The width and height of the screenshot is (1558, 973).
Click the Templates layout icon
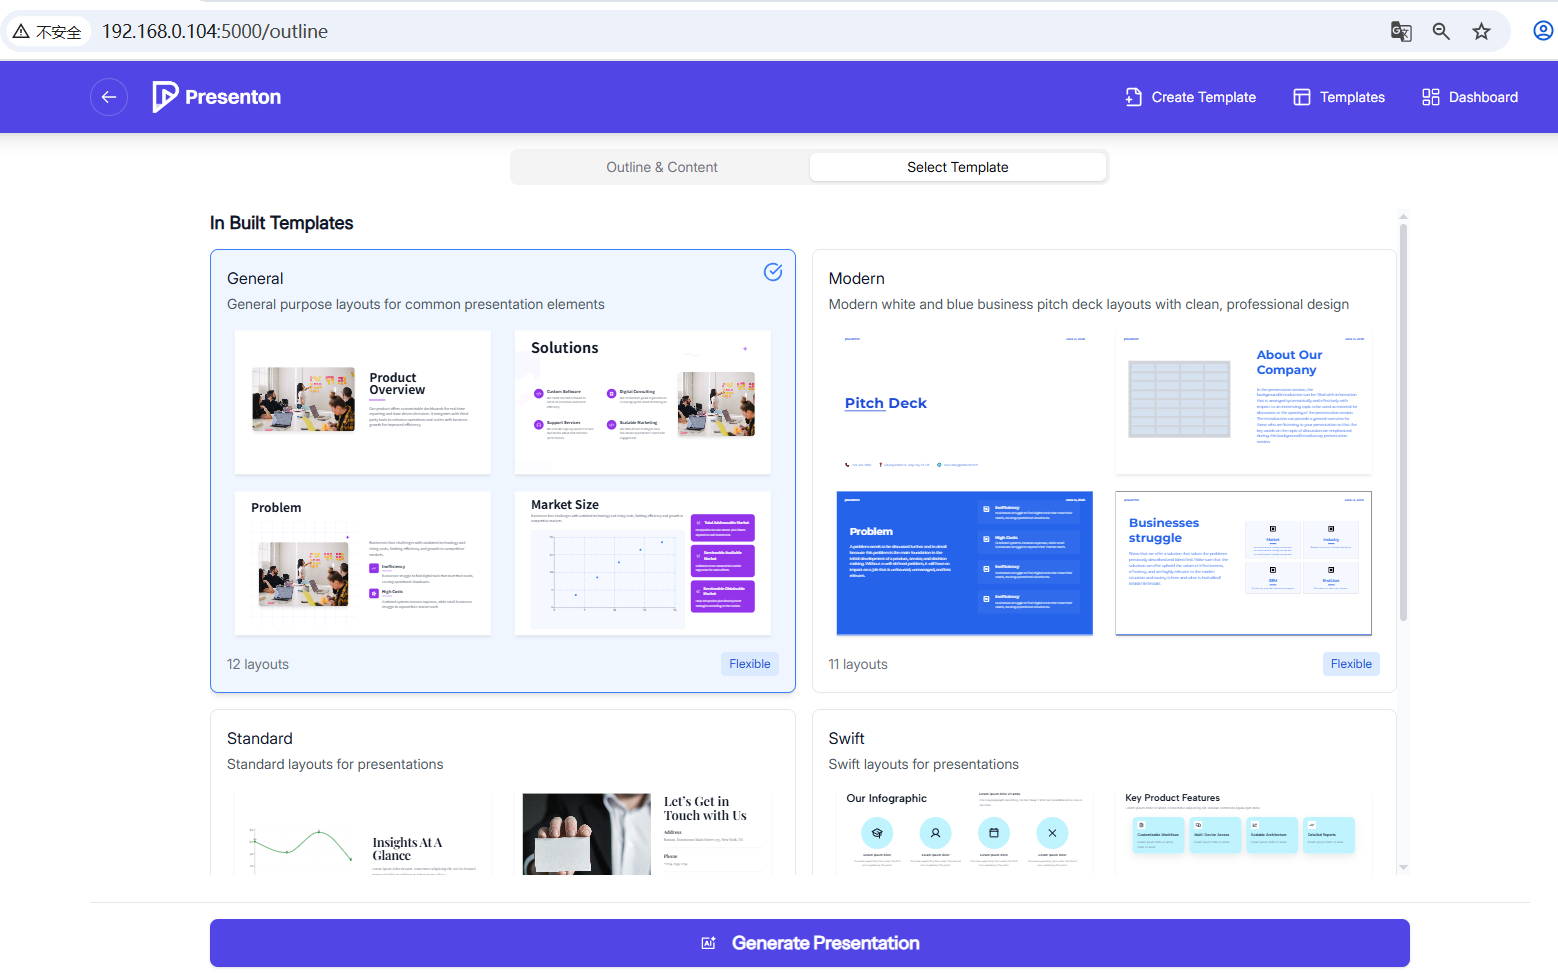pyautogui.click(x=1302, y=97)
